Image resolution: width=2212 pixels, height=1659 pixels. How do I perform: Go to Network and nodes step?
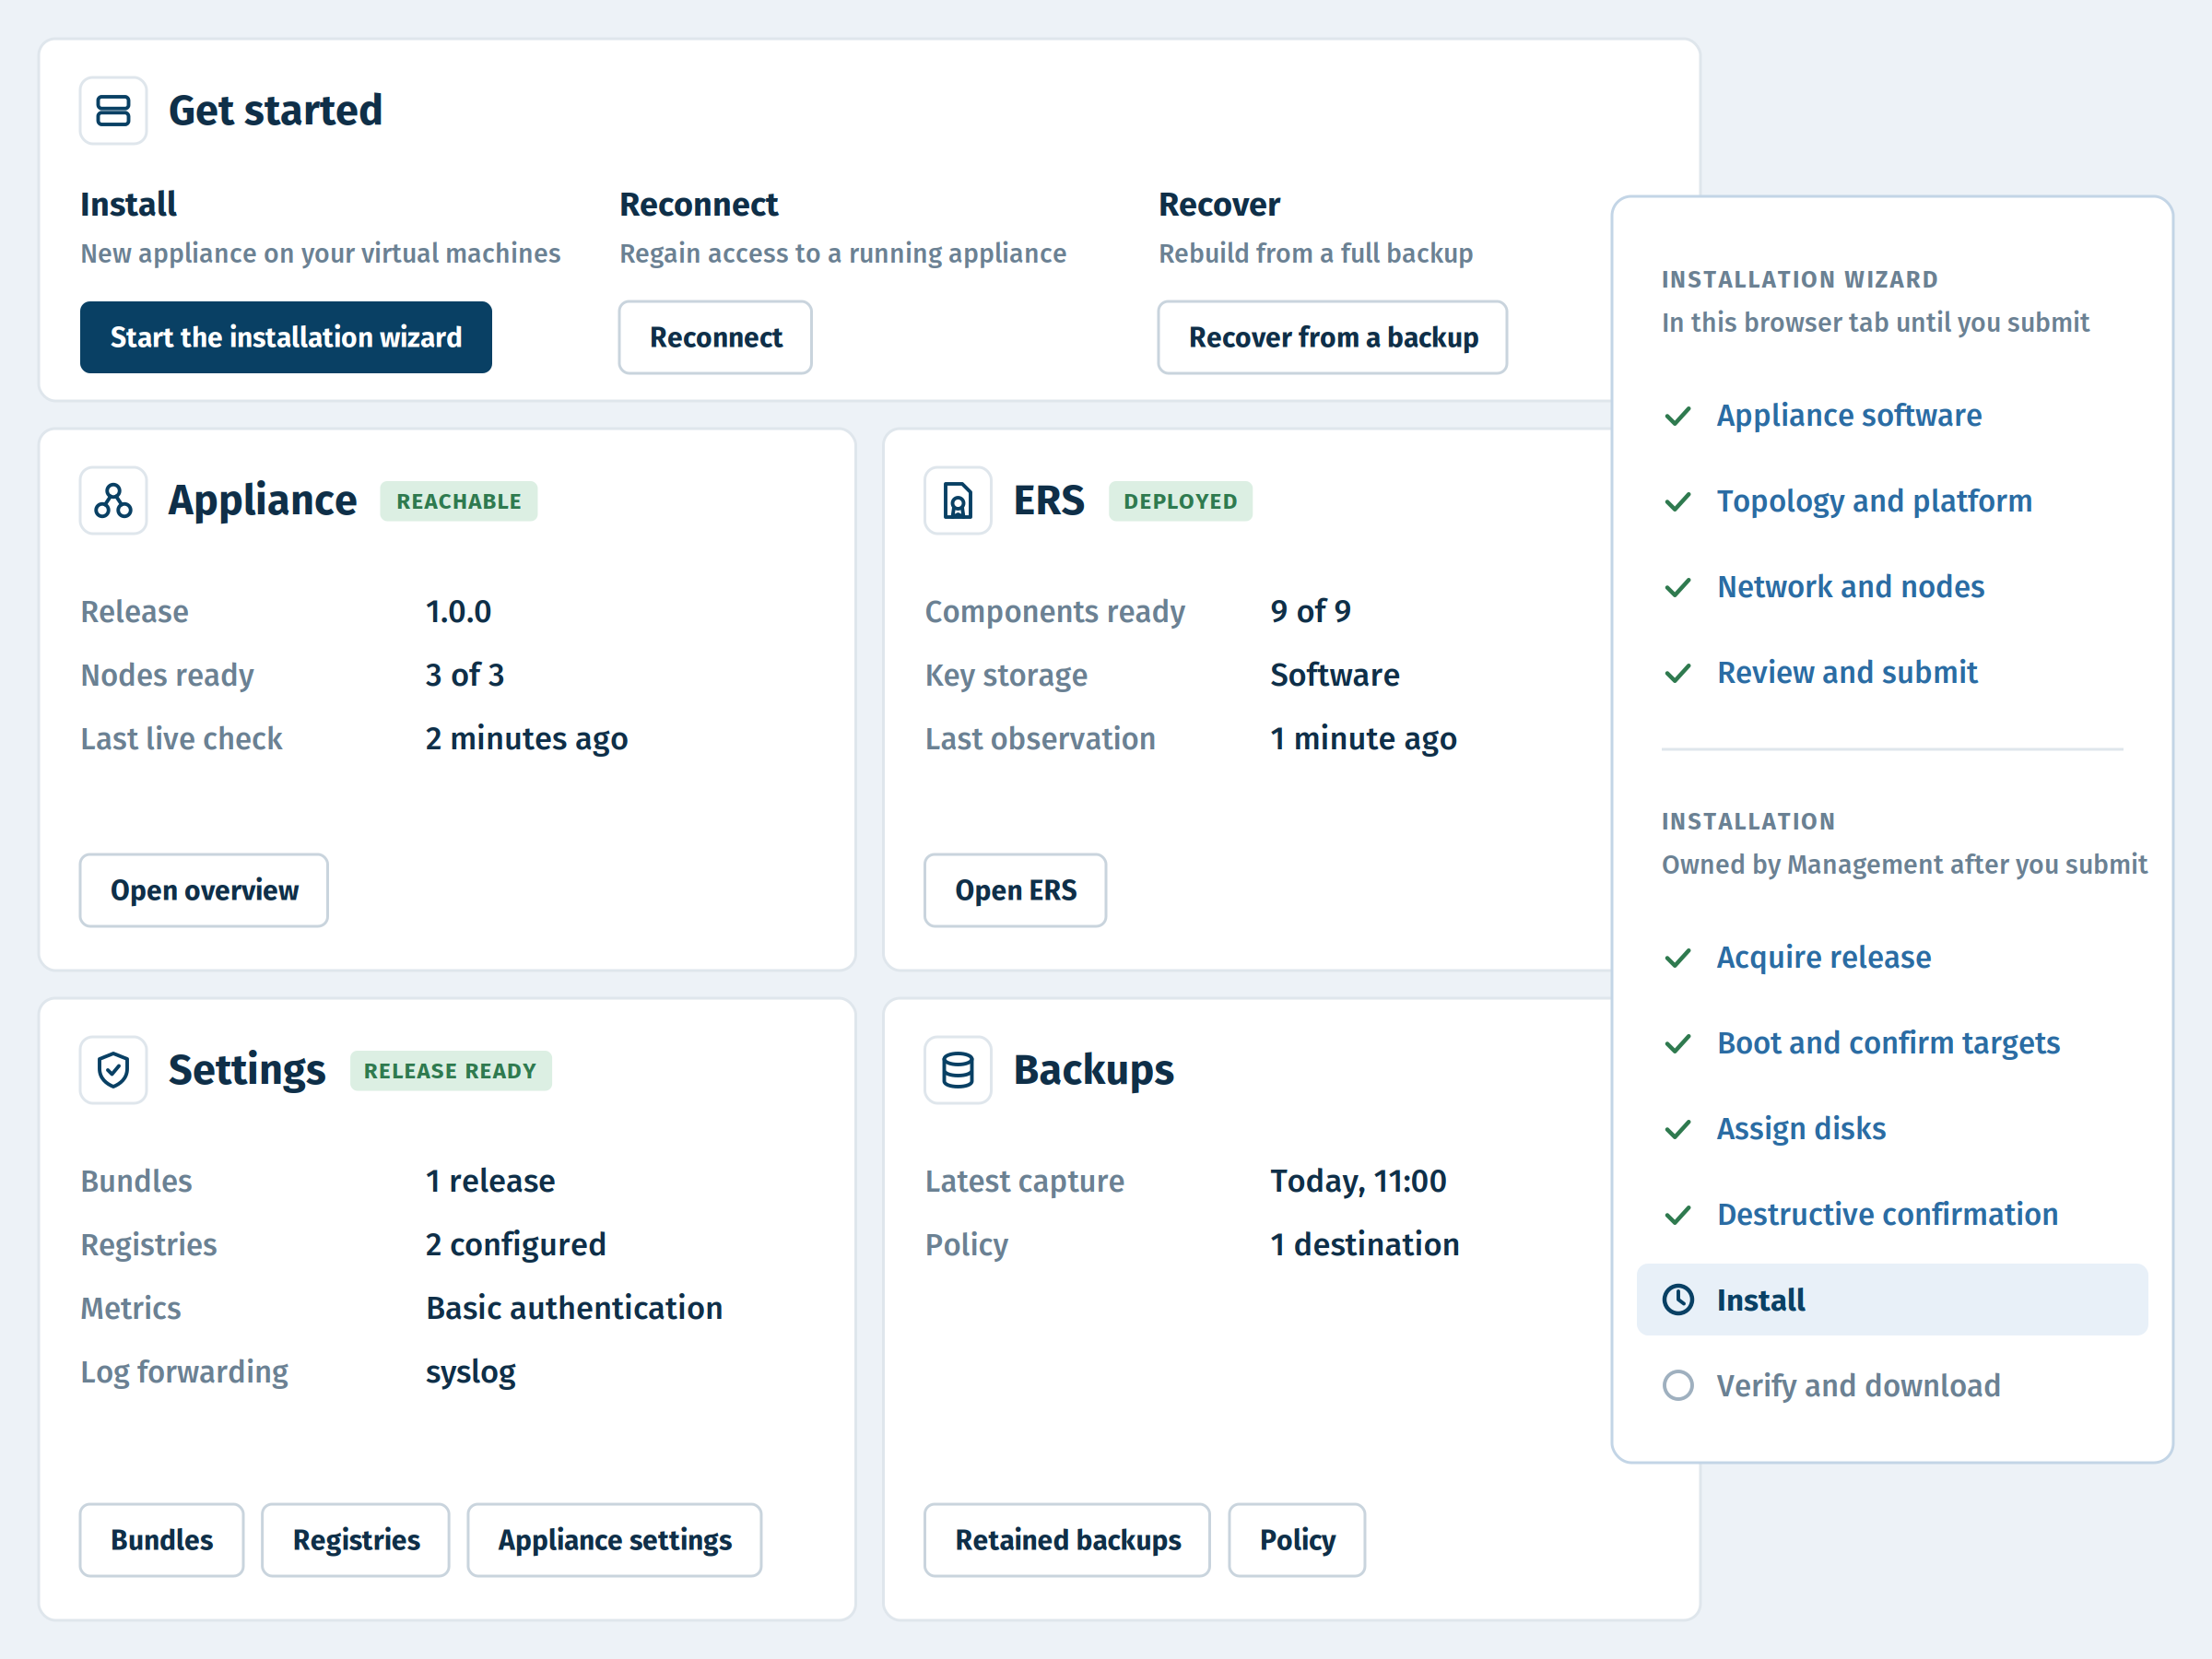tap(1850, 587)
